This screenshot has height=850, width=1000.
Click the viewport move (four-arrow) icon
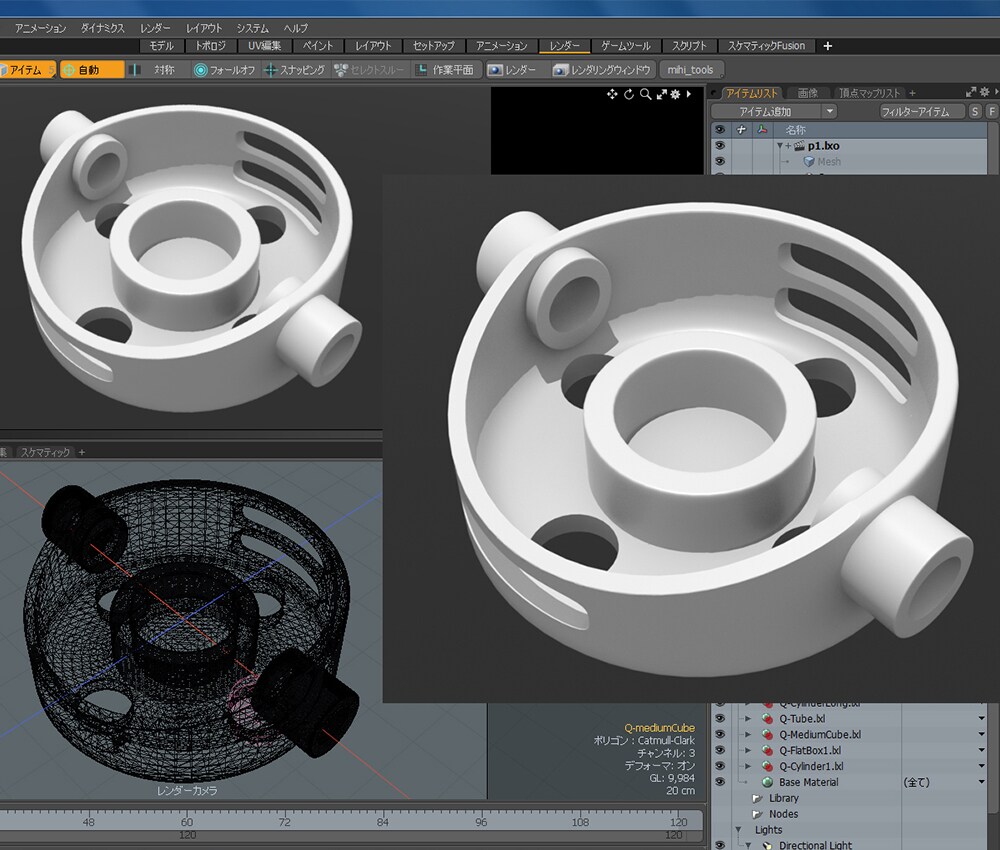(612, 94)
